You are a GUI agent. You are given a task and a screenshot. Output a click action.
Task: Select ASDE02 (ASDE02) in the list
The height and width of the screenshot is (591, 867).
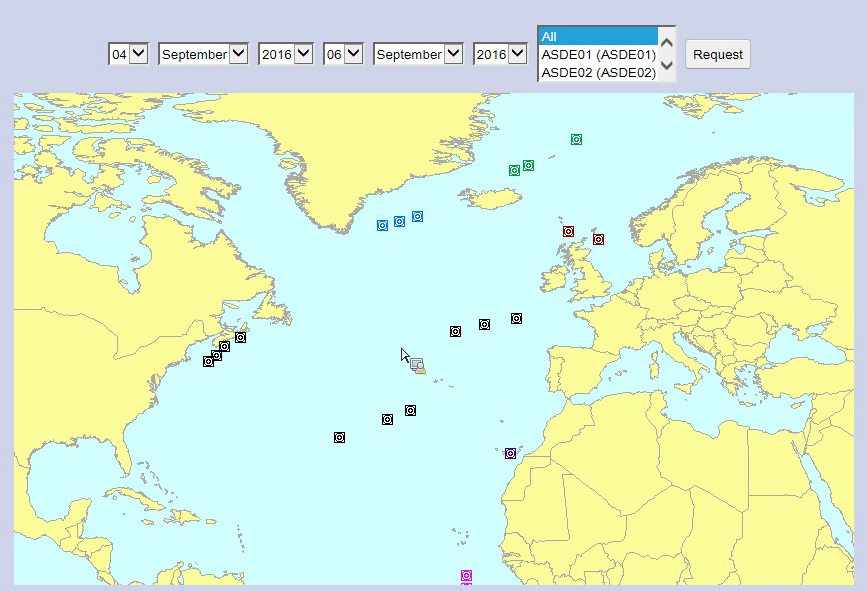click(598, 72)
